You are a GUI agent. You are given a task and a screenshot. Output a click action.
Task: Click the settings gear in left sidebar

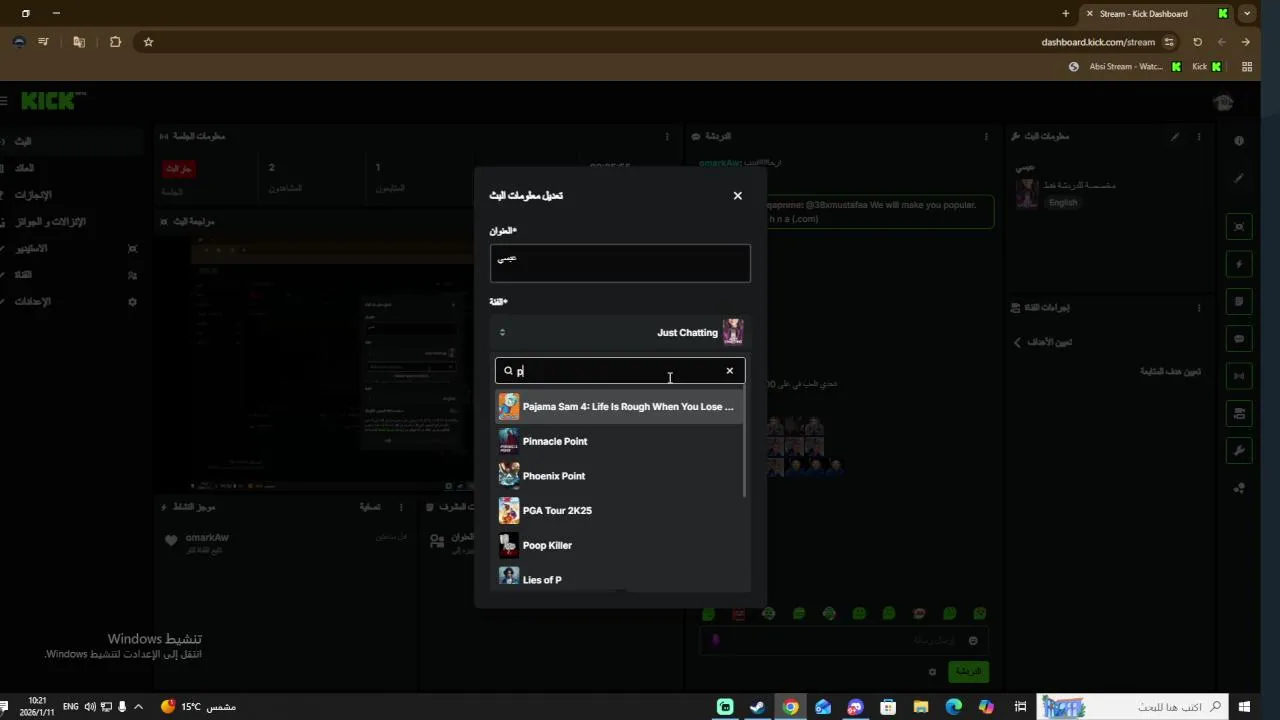132,301
